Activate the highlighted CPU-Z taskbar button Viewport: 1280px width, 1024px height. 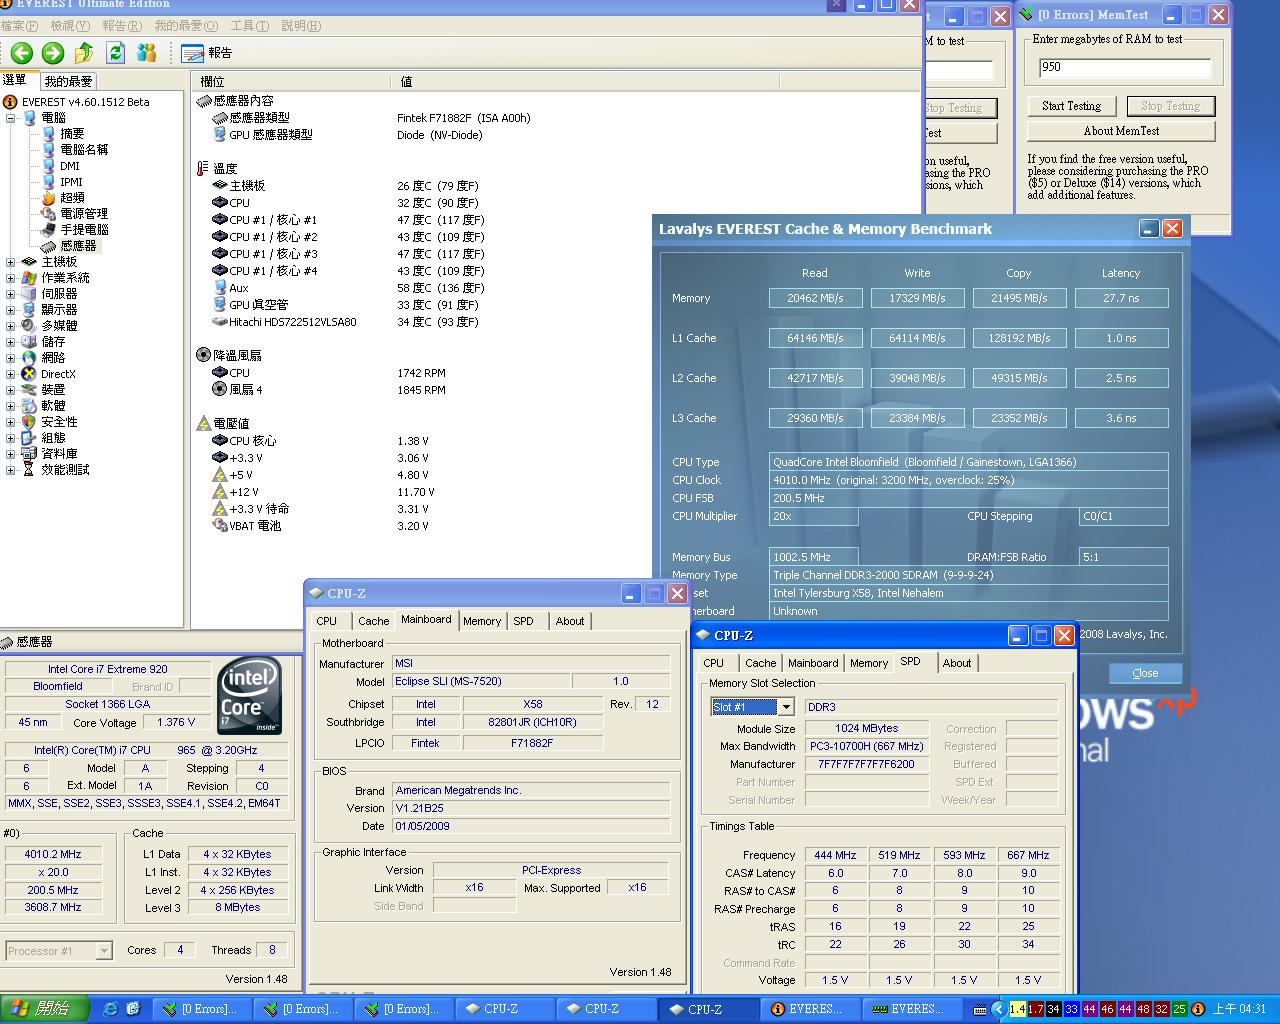click(x=706, y=1009)
